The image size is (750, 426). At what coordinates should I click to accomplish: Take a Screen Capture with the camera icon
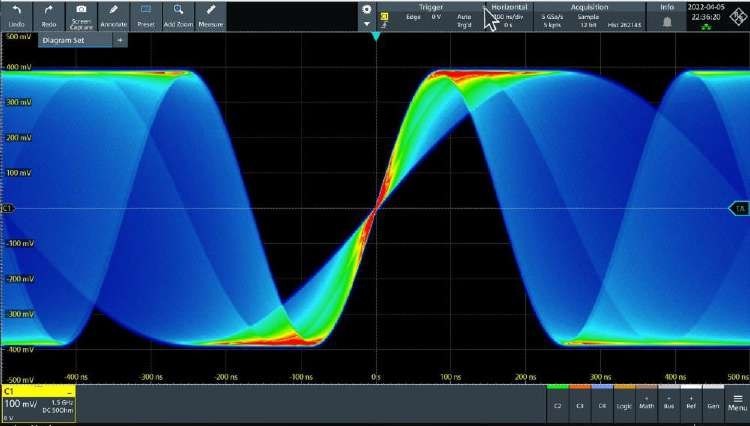pos(81,14)
